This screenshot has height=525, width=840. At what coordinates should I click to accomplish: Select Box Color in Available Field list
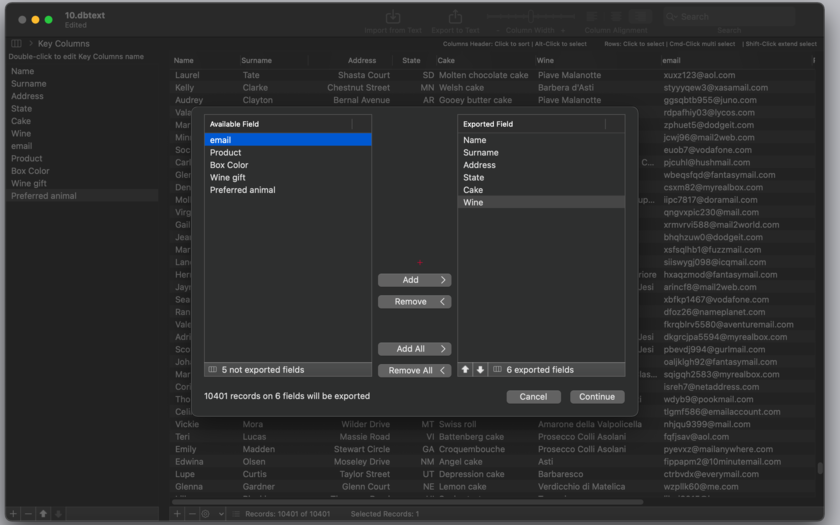tap(288, 165)
